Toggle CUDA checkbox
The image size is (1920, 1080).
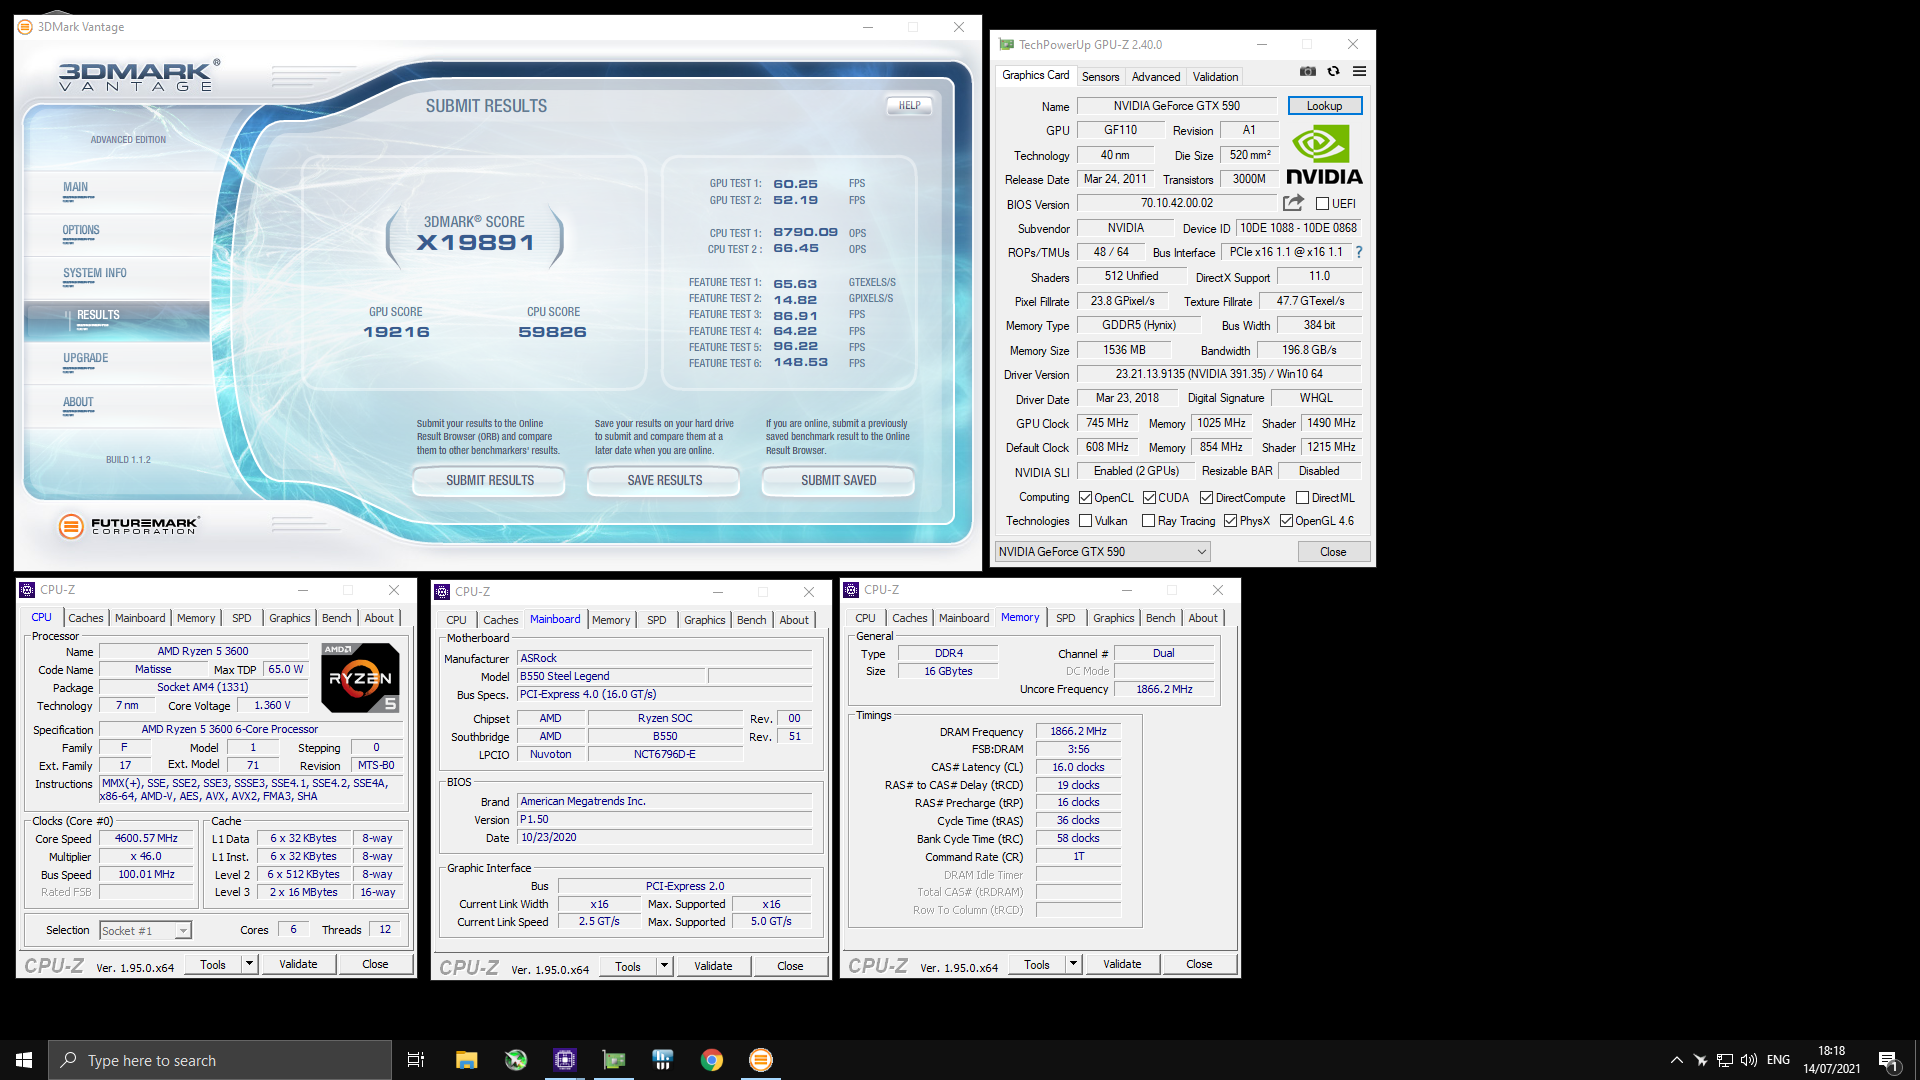1149,498
